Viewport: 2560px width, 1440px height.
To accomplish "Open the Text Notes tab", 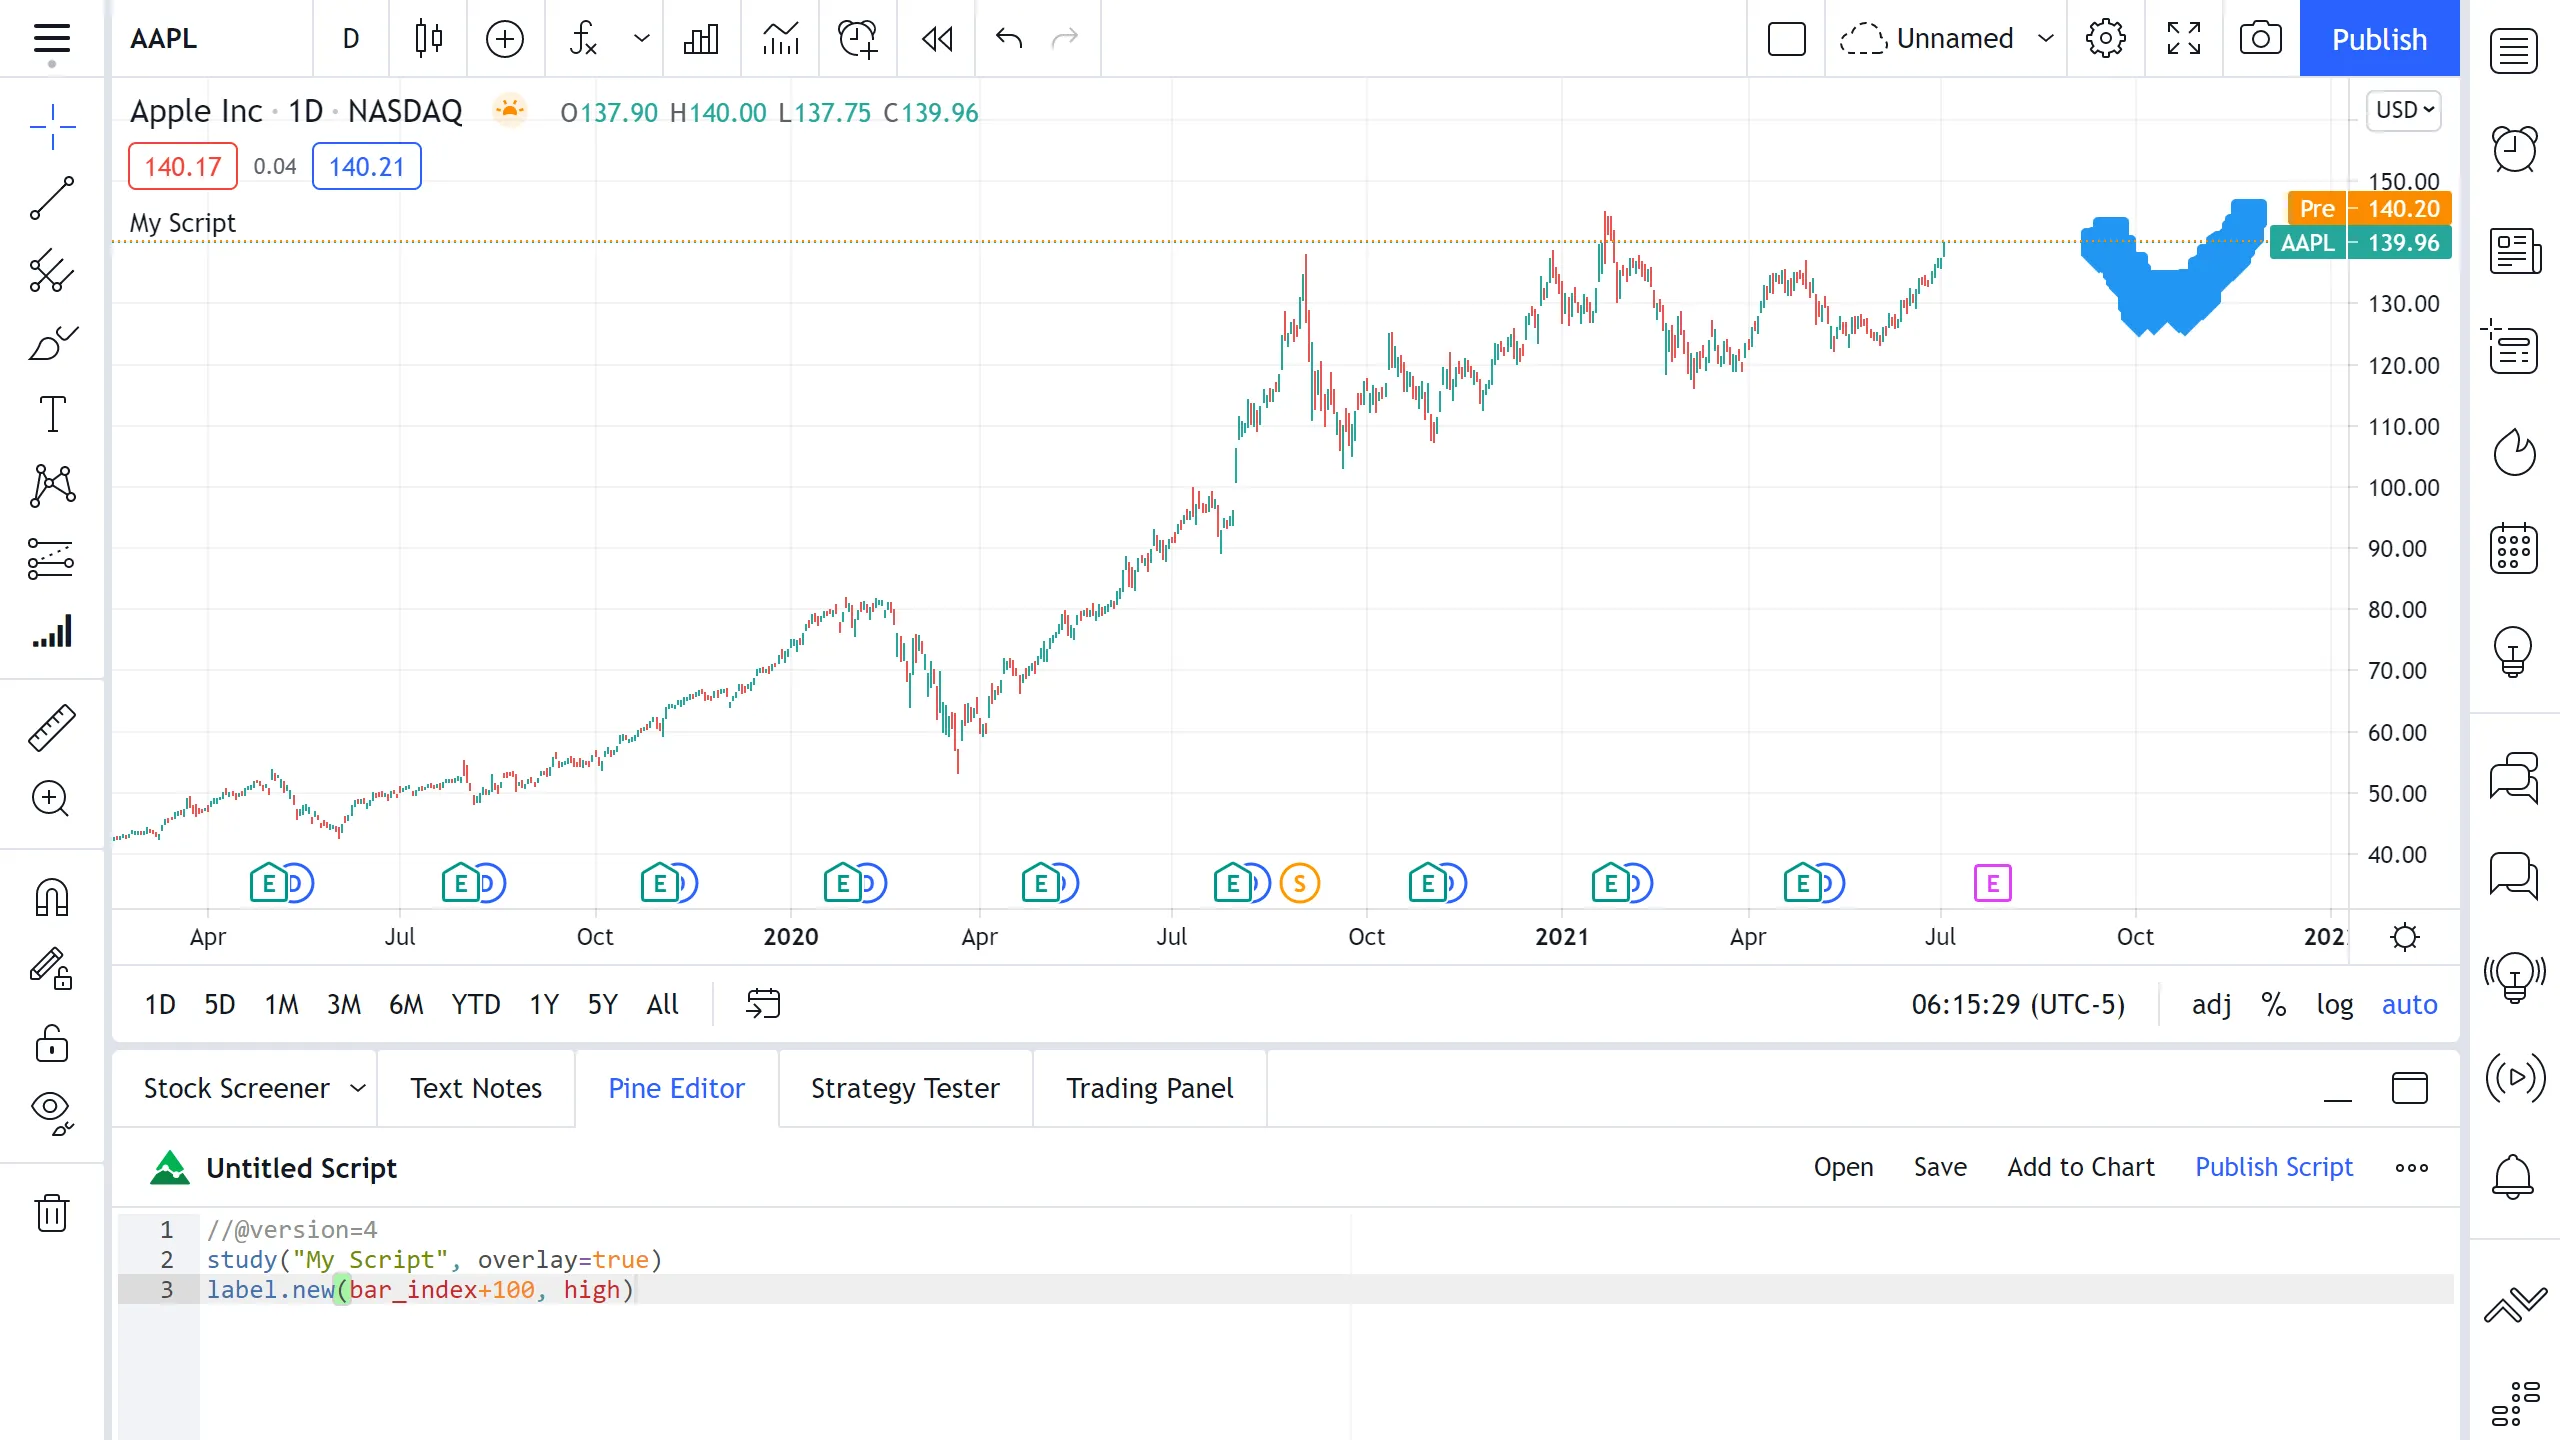I will (476, 1088).
